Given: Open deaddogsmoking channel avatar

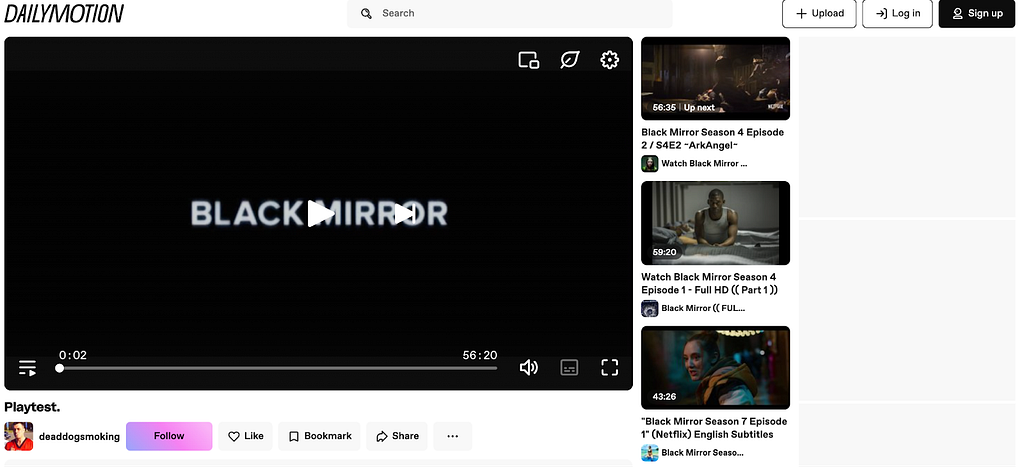Looking at the screenshot, I should click(x=18, y=436).
